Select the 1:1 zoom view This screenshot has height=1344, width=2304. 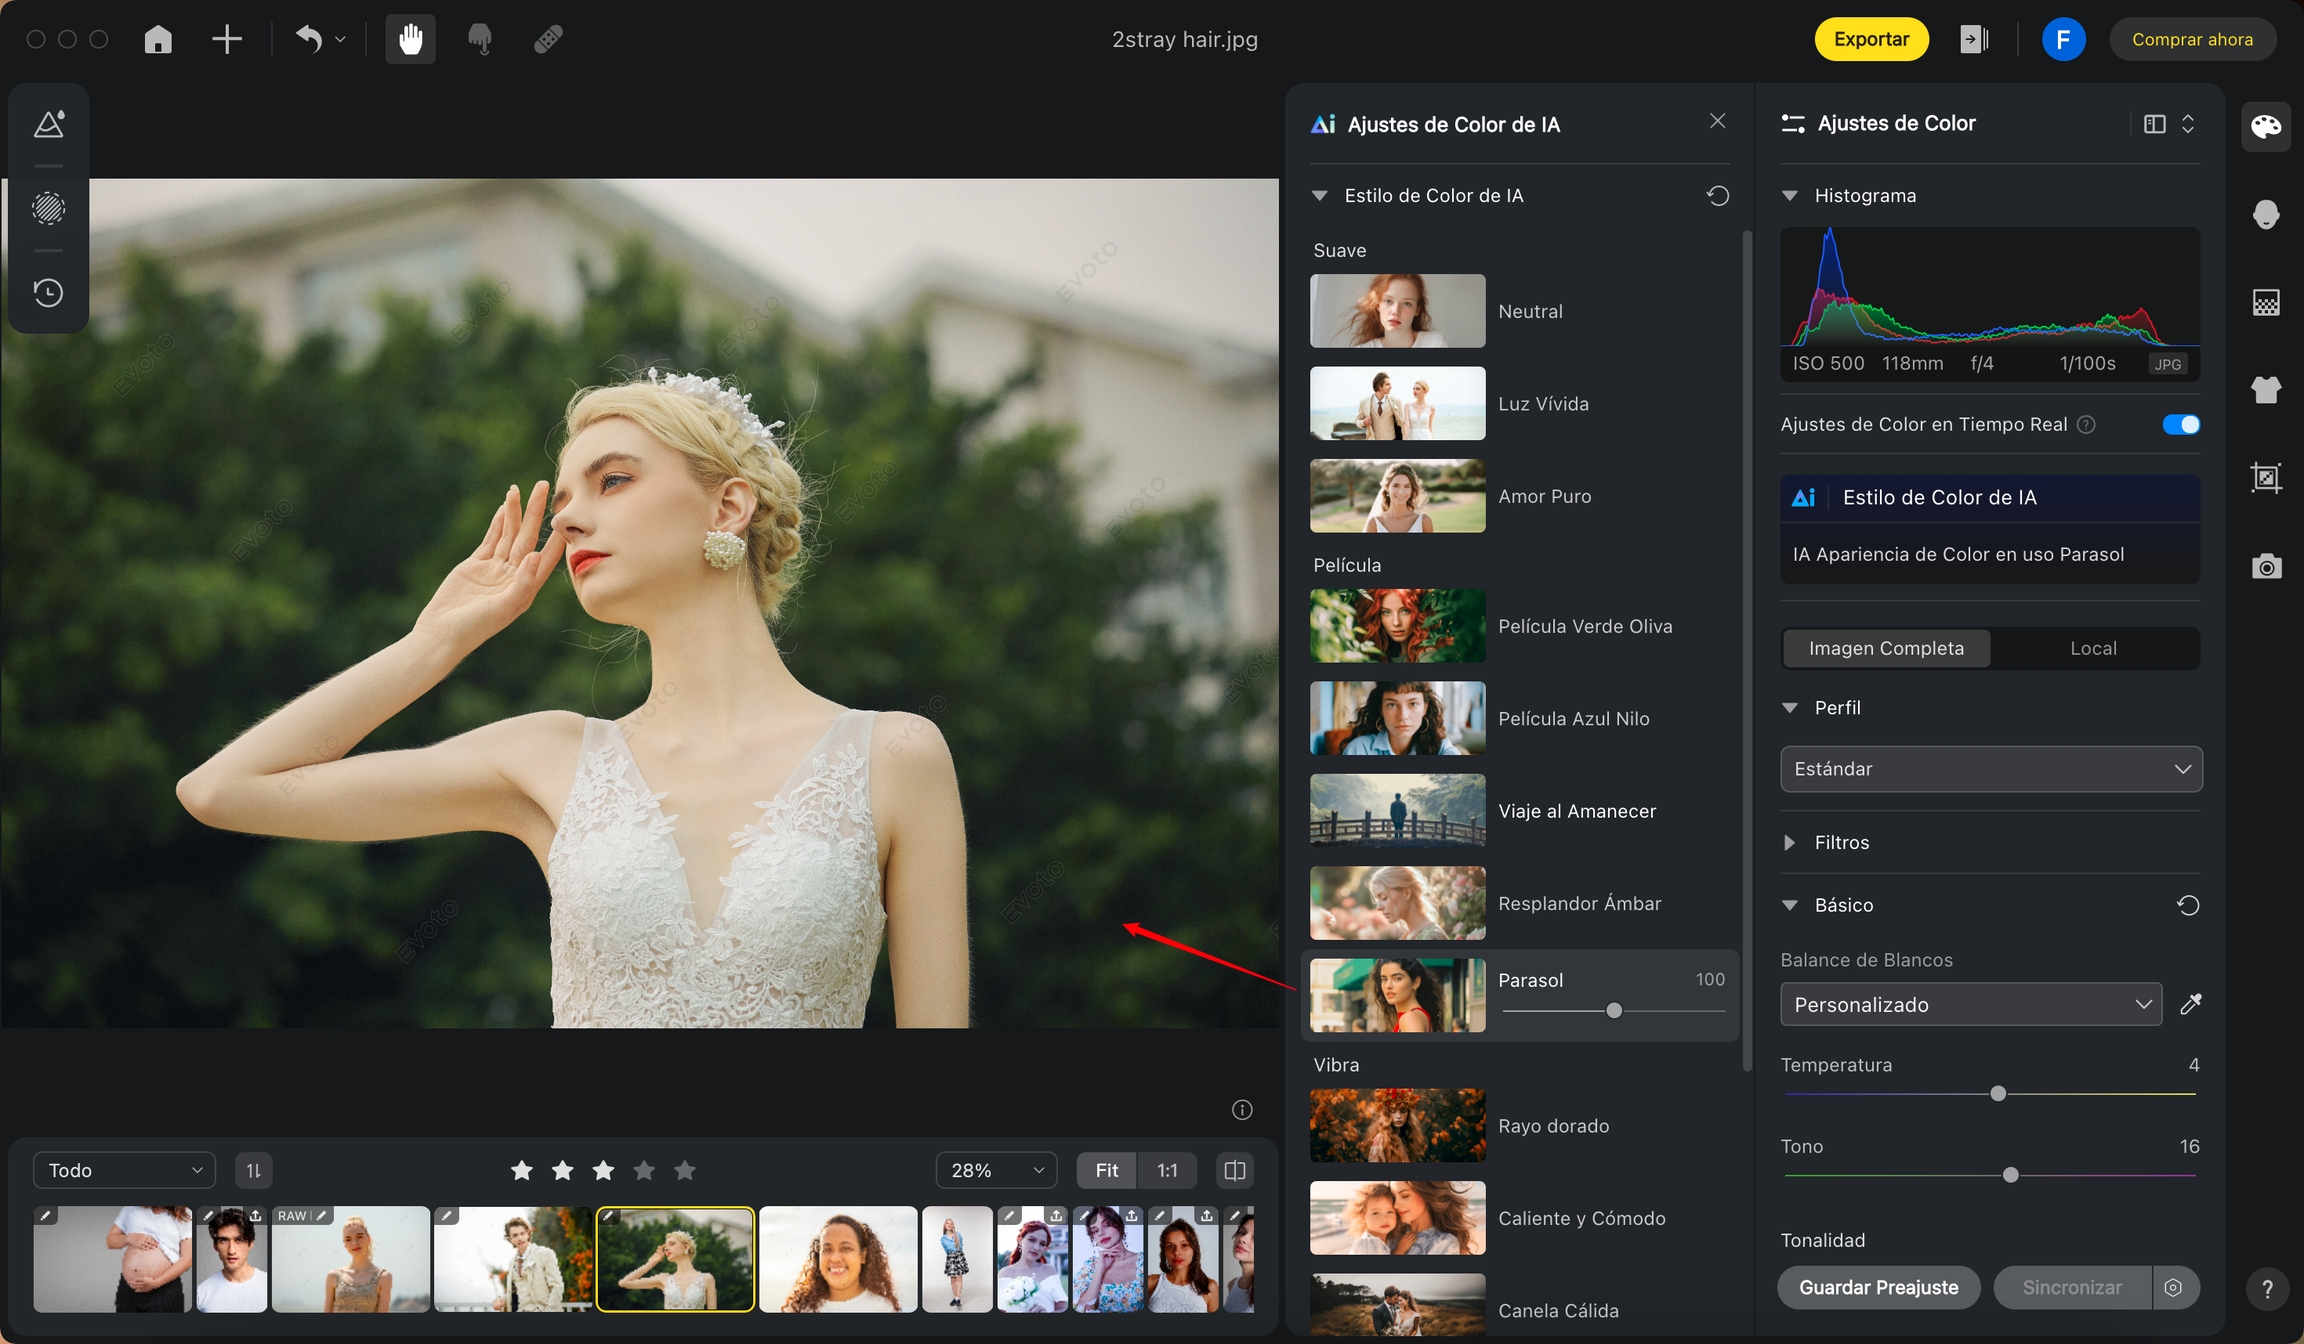click(x=1167, y=1170)
